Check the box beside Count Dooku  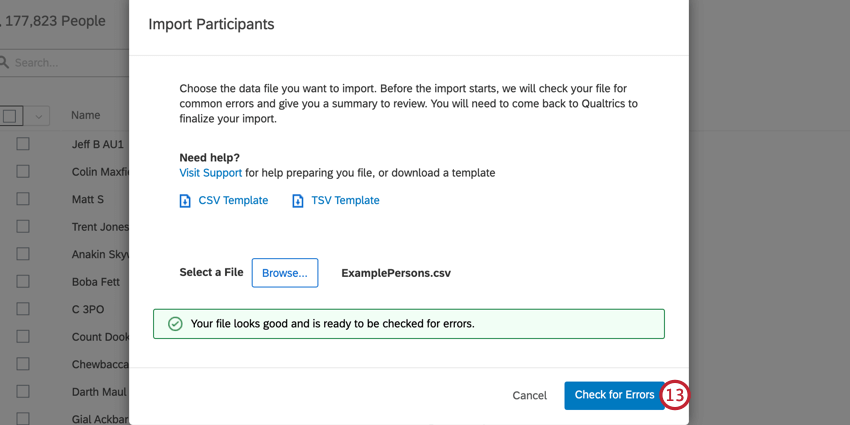23,337
